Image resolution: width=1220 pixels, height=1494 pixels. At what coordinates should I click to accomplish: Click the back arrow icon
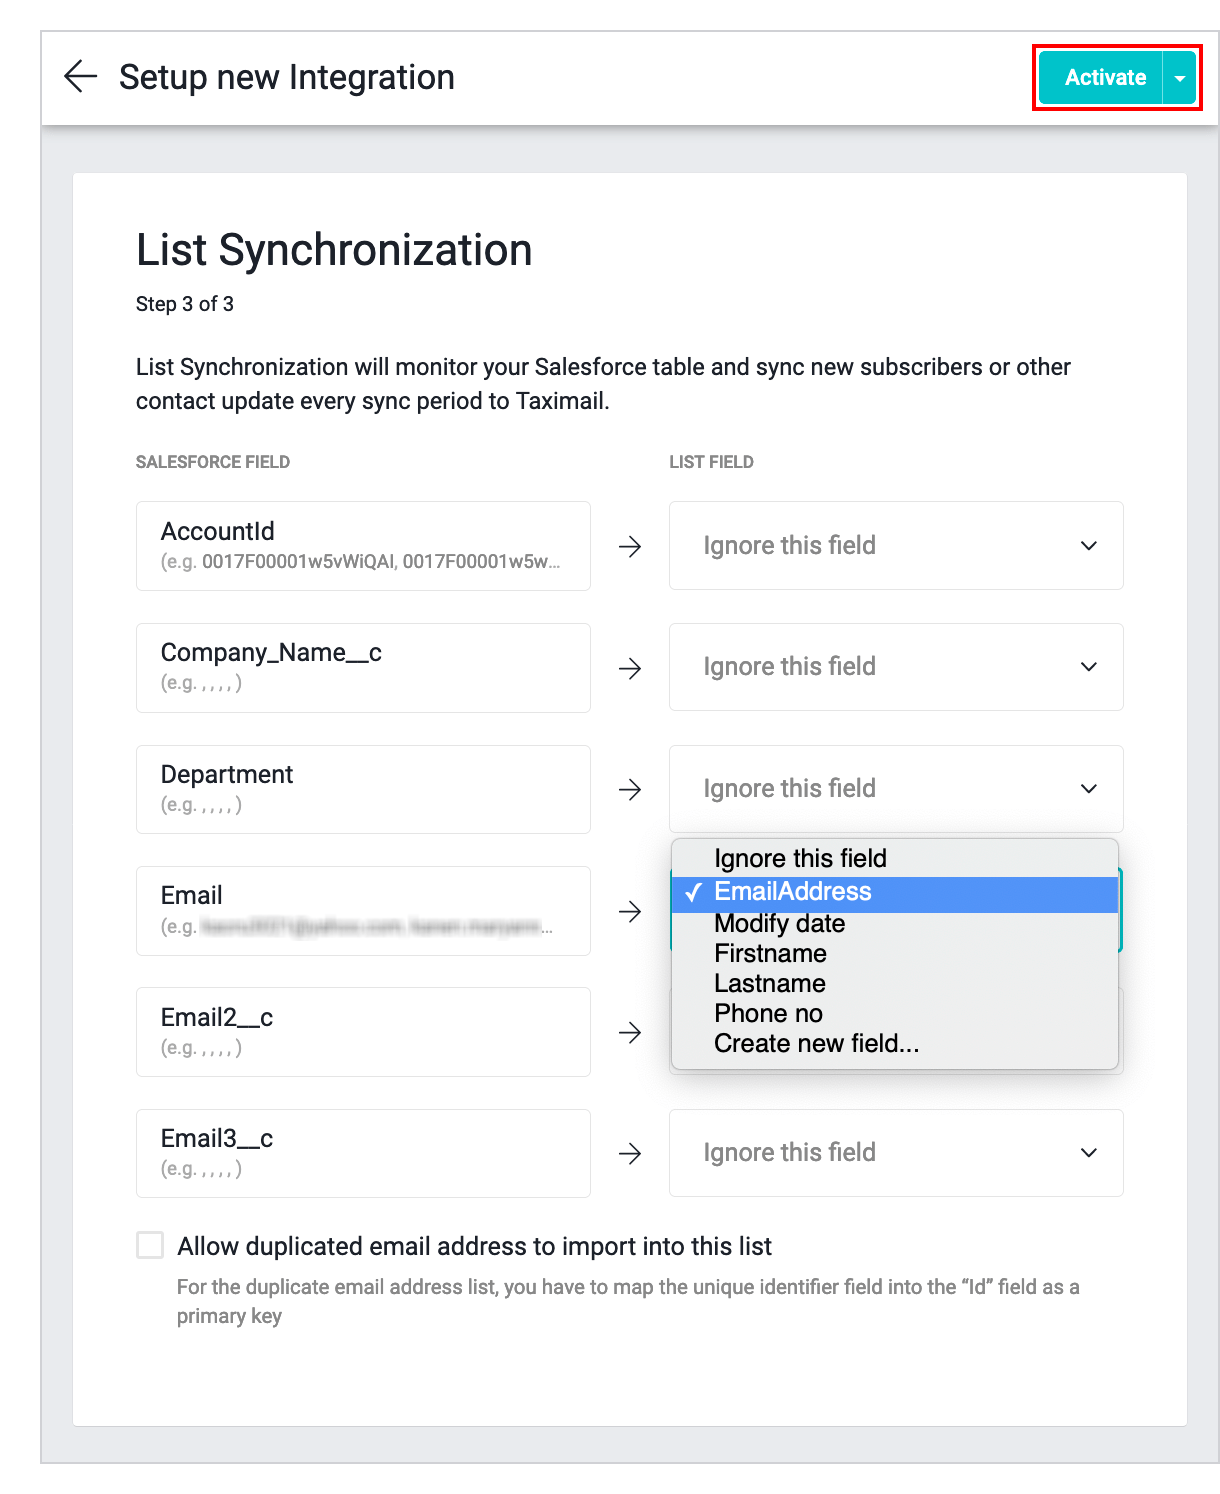[80, 77]
